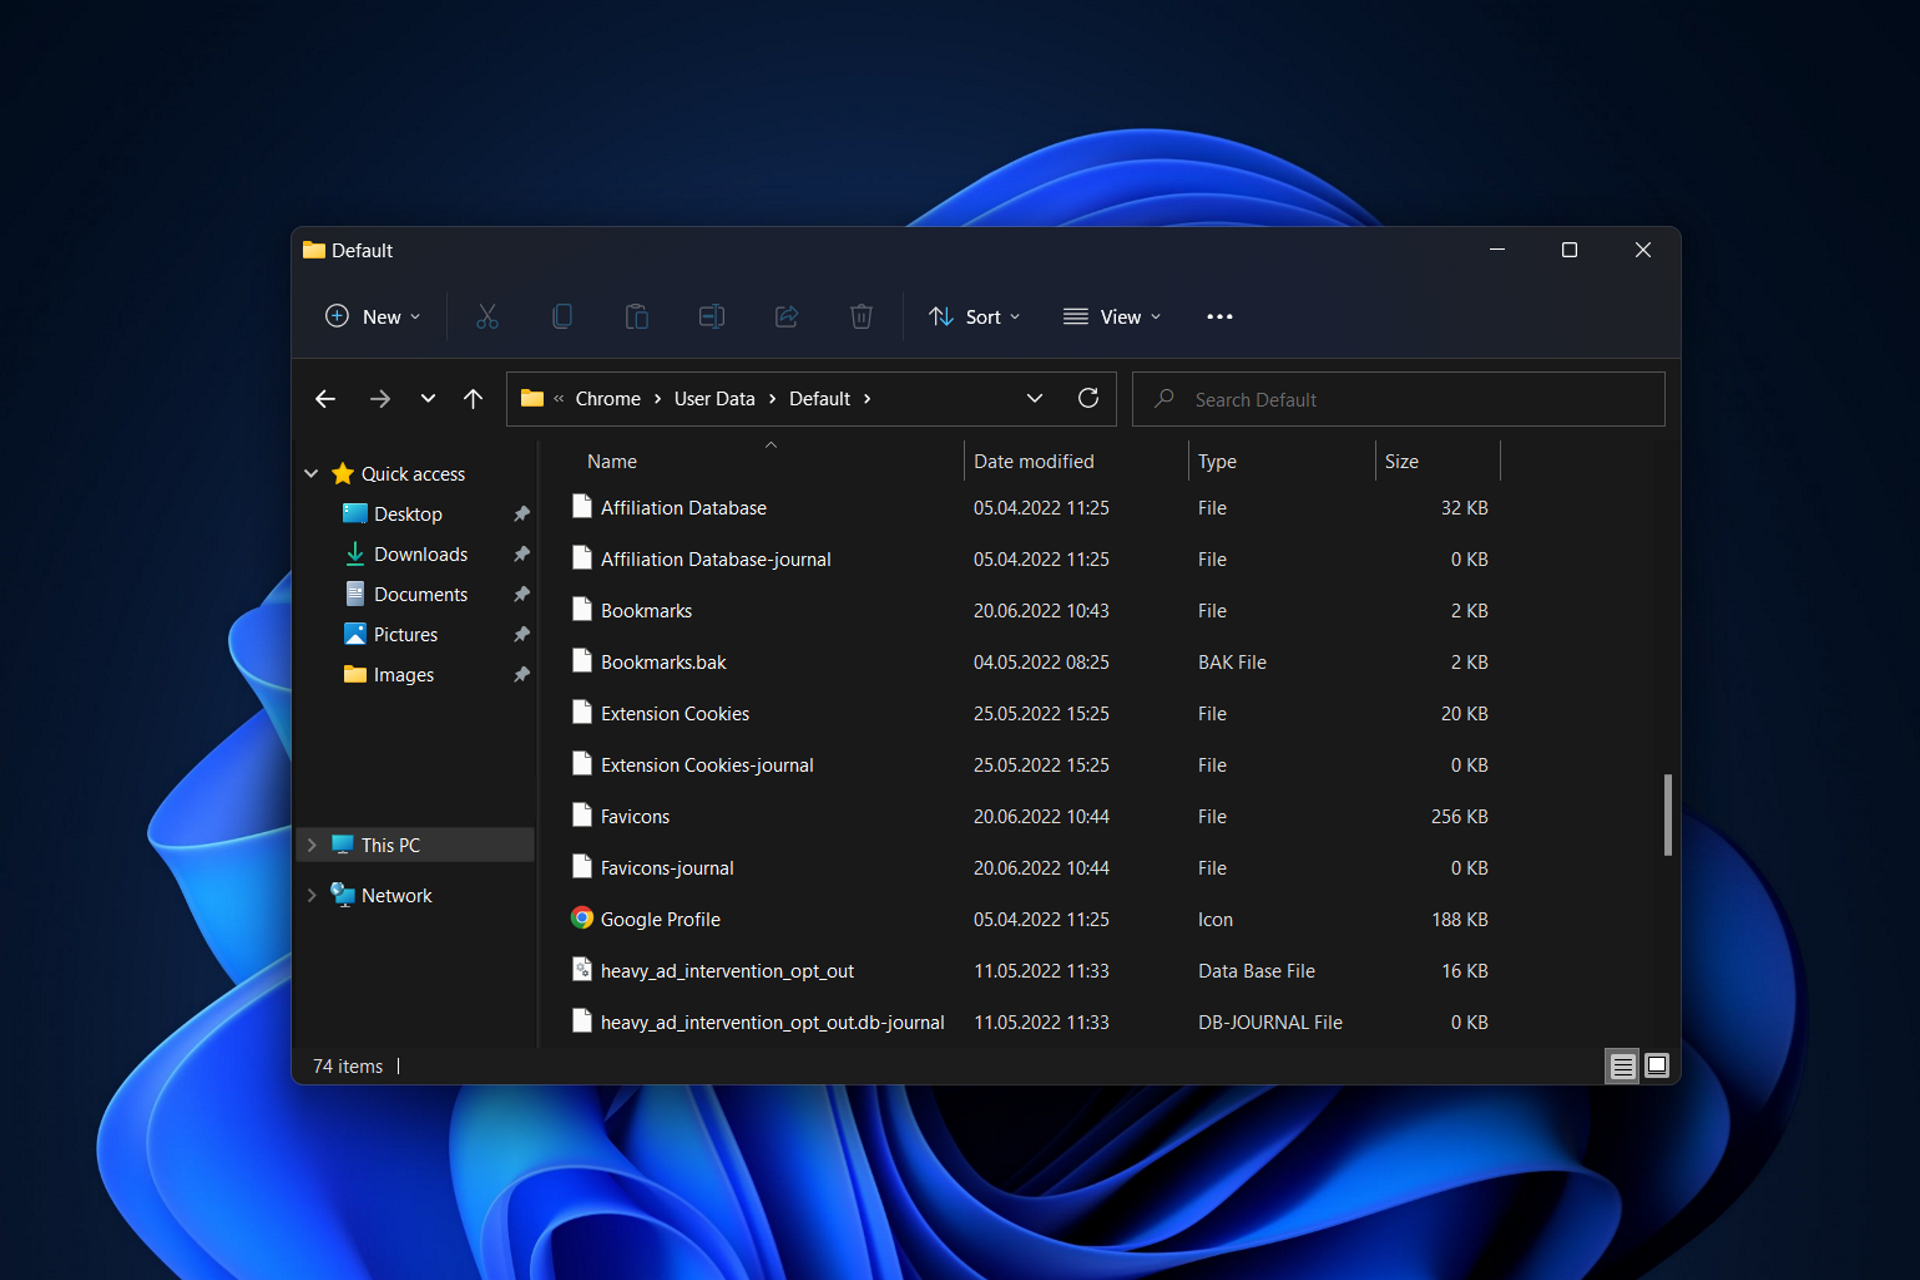Click Google Profile Chrome icon
The height and width of the screenshot is (1280, 1920).
tap(582, 918)
